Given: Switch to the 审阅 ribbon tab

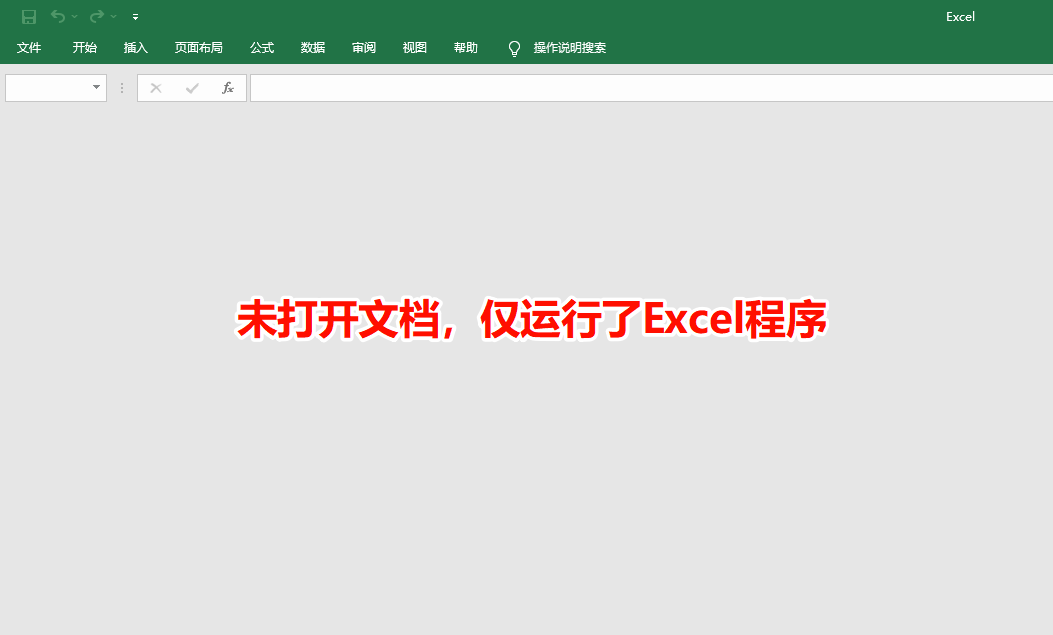Looking at the screenshot, I should (x=364, y=48).
